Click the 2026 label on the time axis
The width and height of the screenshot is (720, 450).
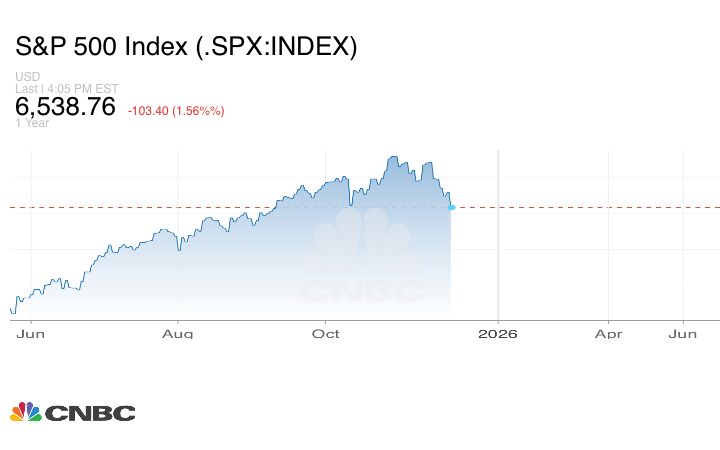(x=498, y=333)
